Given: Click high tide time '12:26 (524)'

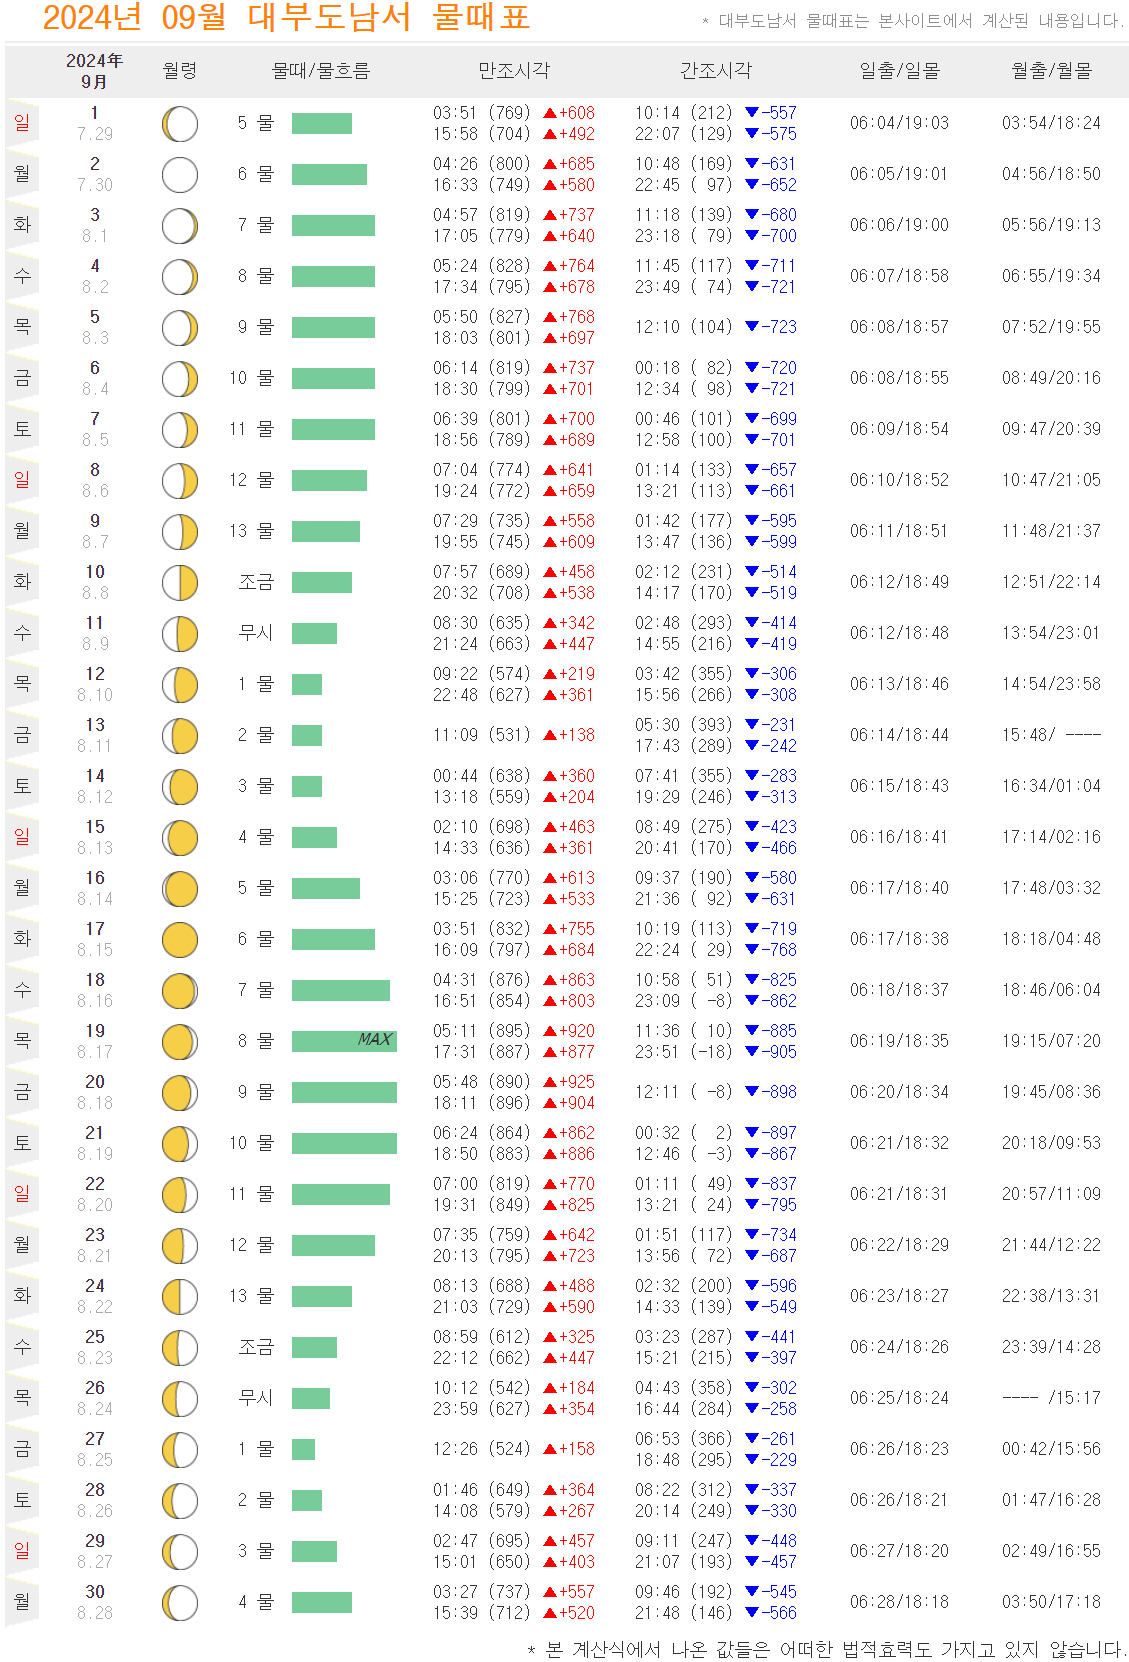Looking at the screenshot, I should (x=481, y=1449).
